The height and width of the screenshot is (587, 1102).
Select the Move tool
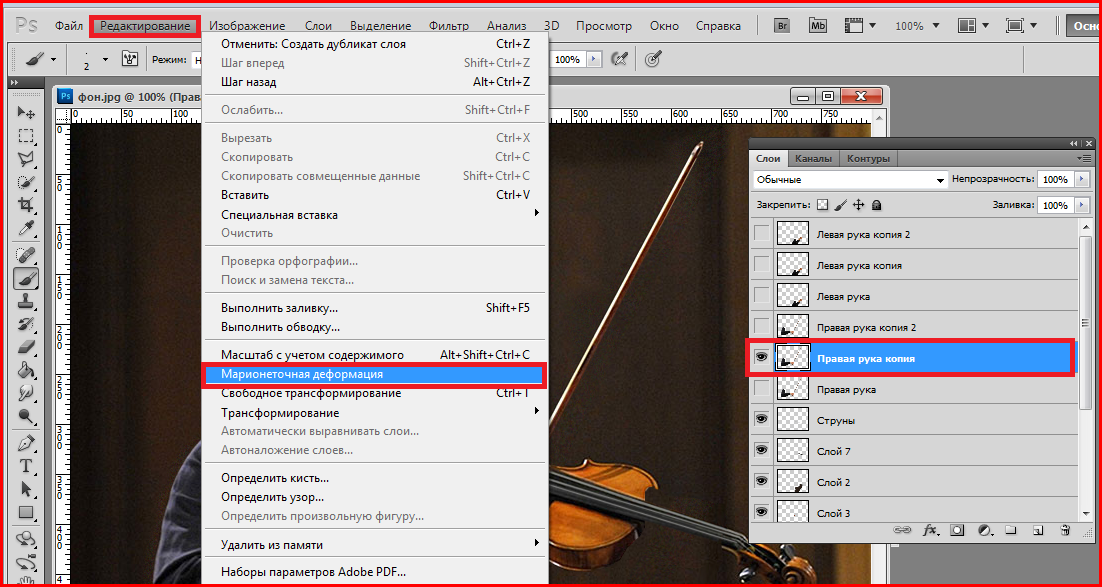(26, 113)
